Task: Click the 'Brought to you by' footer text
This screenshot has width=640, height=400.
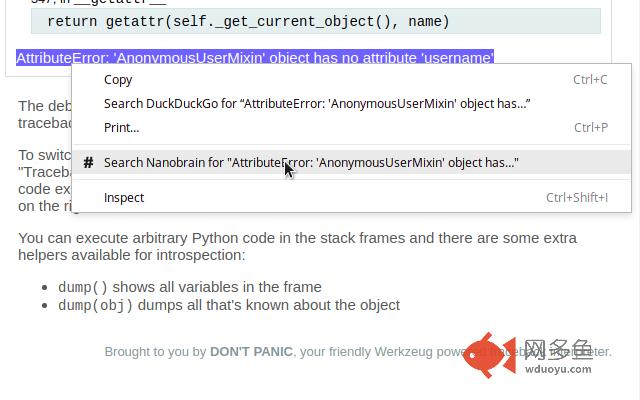Action: pyautogui.click(x=155, y=352)
